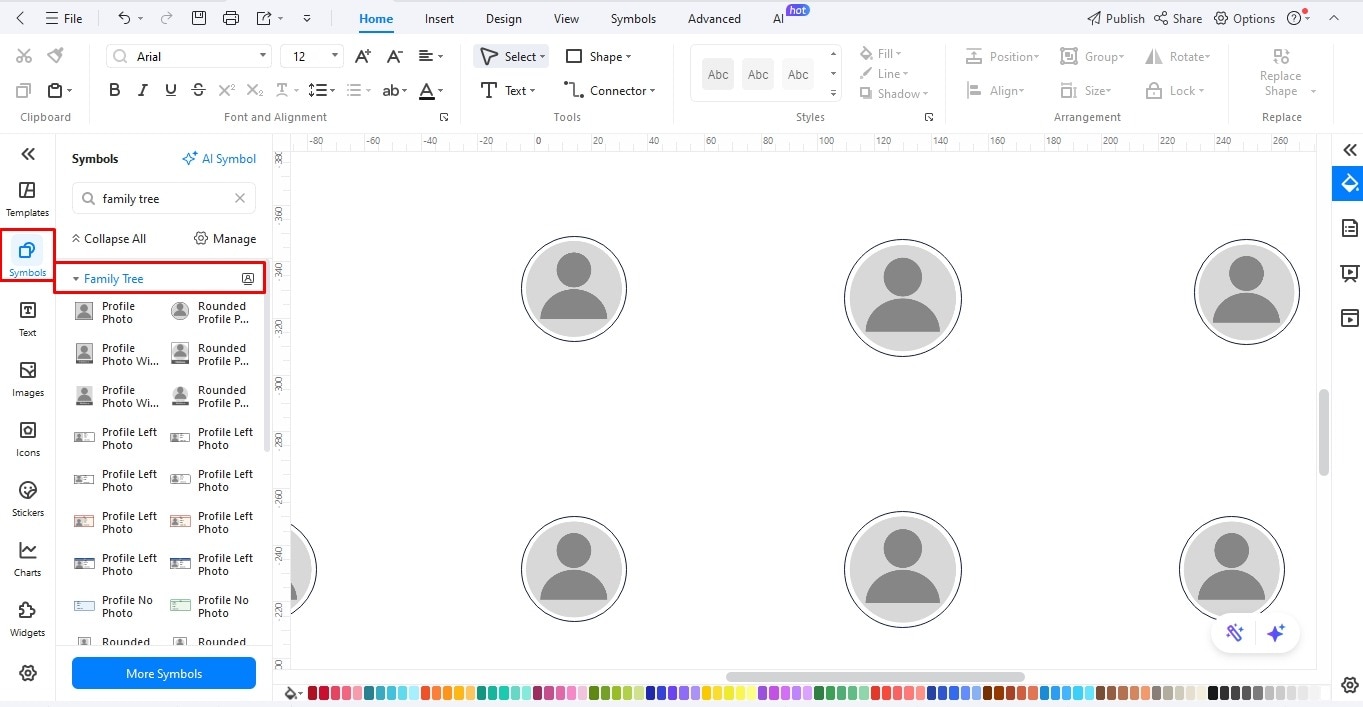
Task: Click the More Symbols button
Action: [163, 673]
